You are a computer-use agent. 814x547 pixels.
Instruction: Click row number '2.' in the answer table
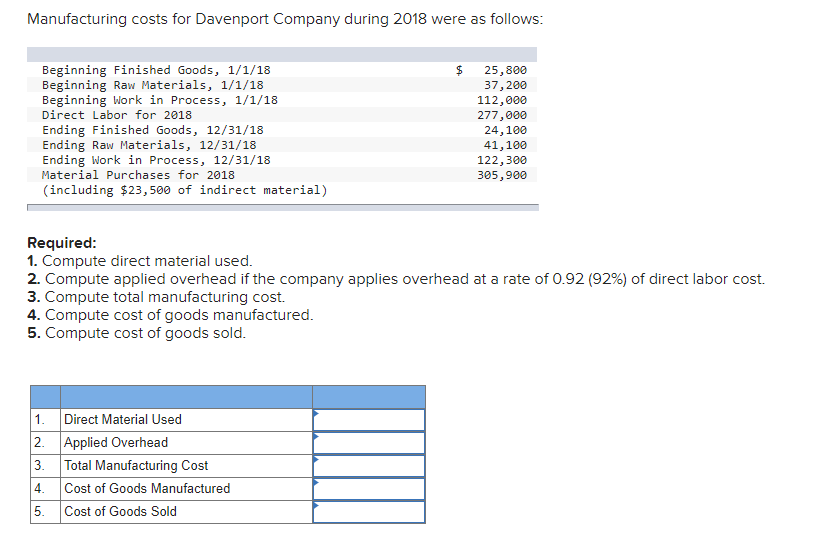(x=39, y=442)
